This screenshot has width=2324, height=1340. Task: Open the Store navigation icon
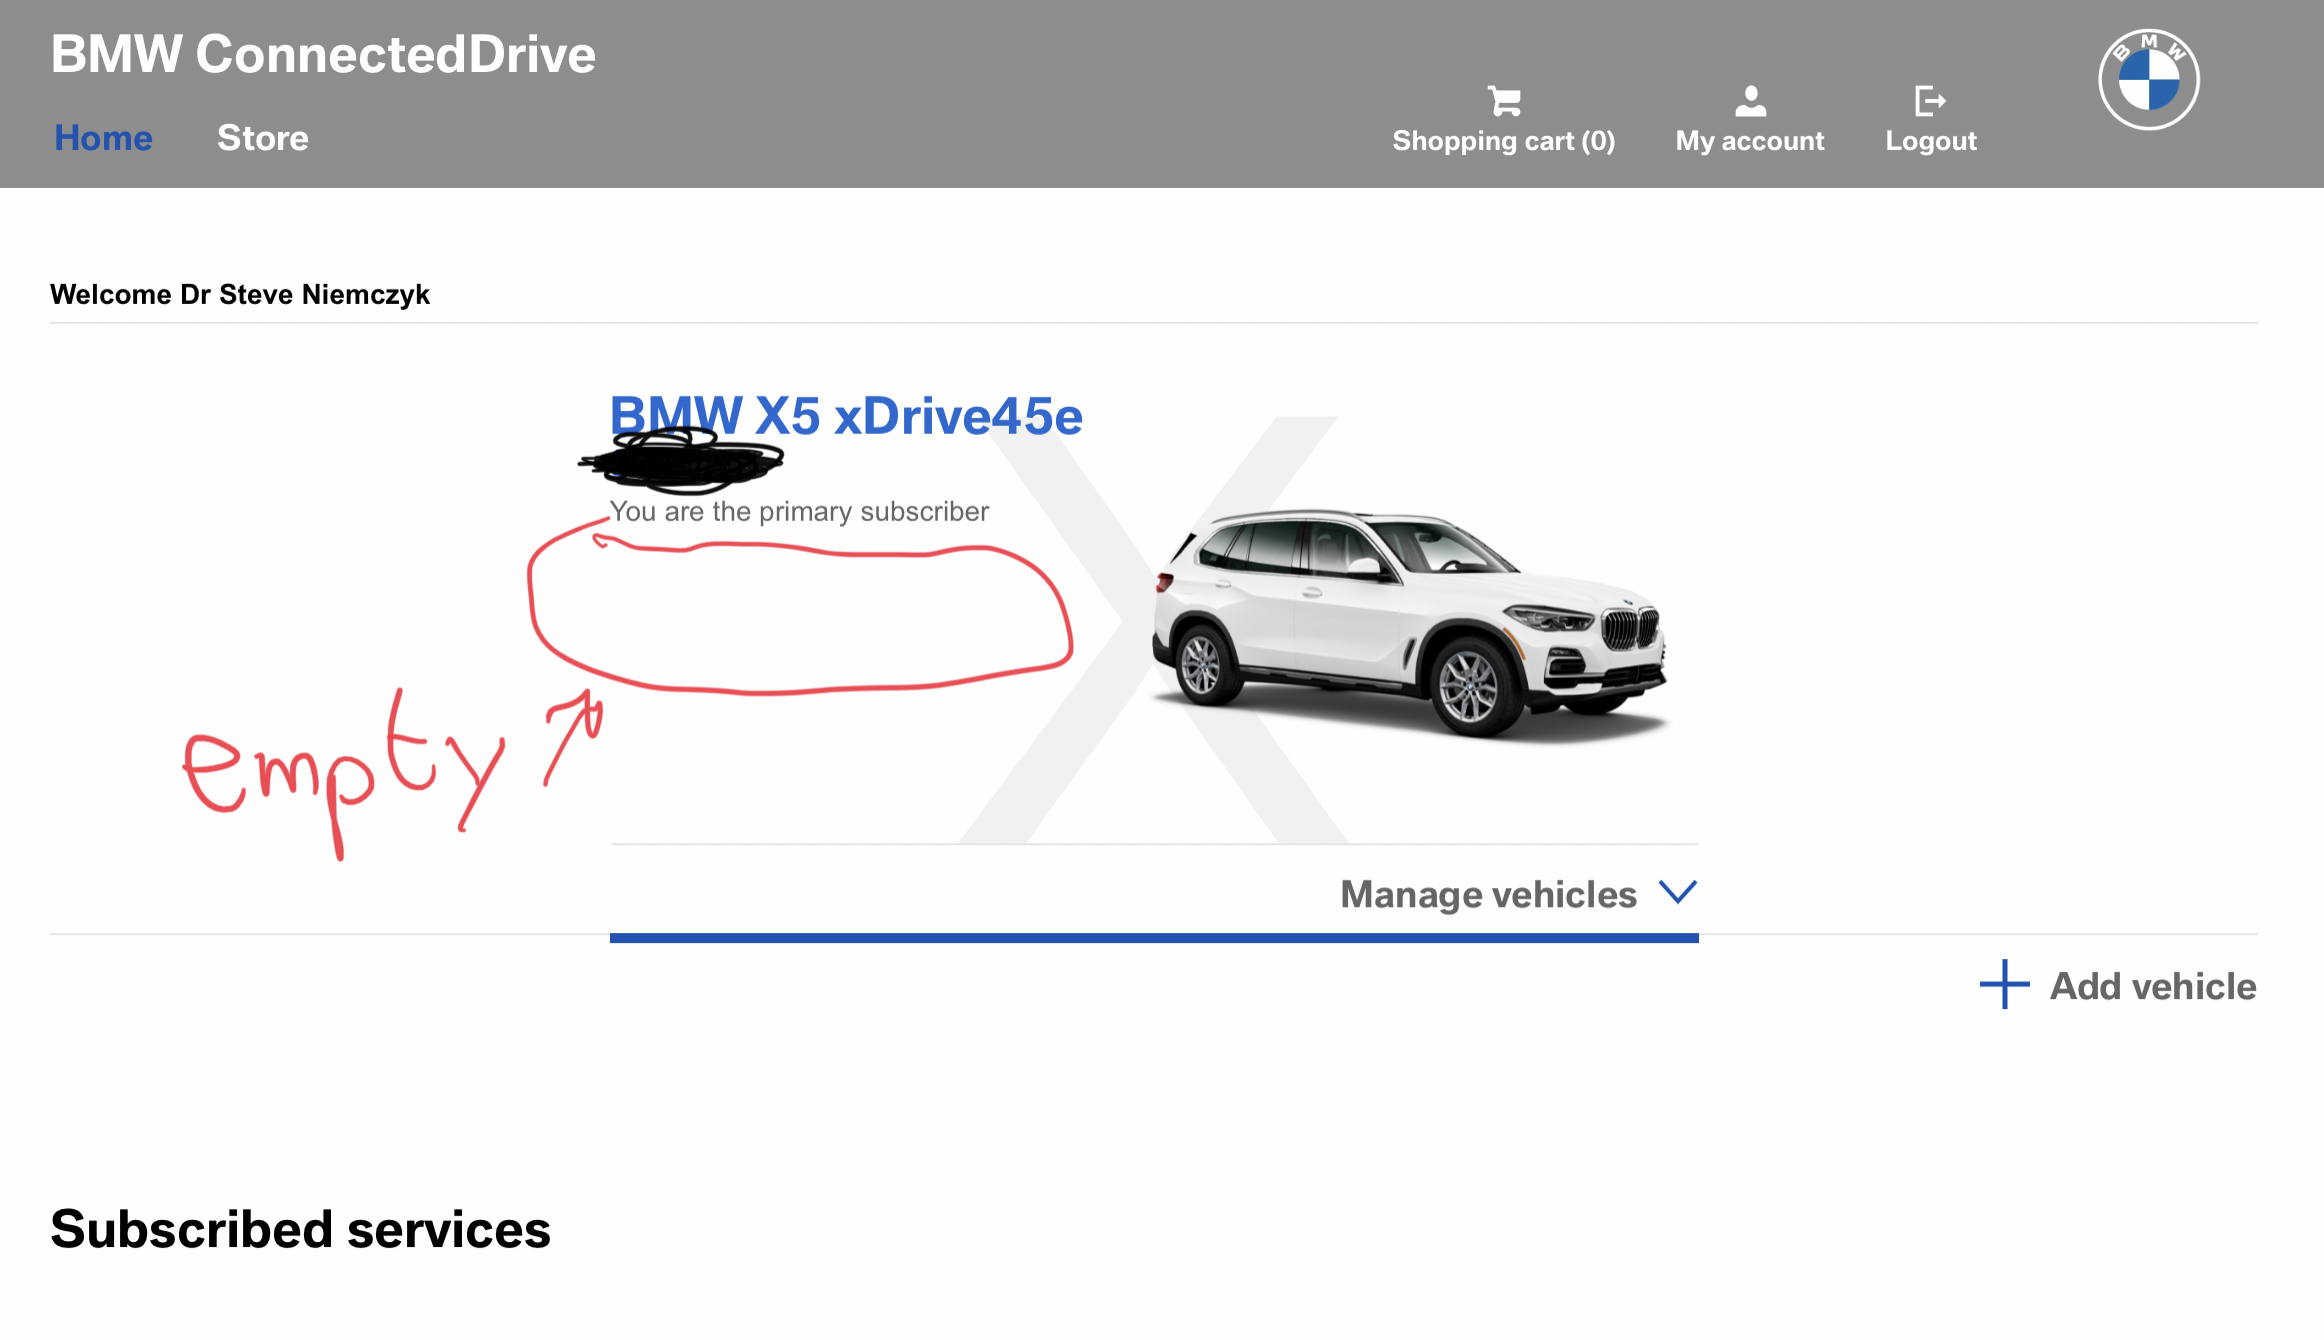pyautogui.click(x=262, y=137)
